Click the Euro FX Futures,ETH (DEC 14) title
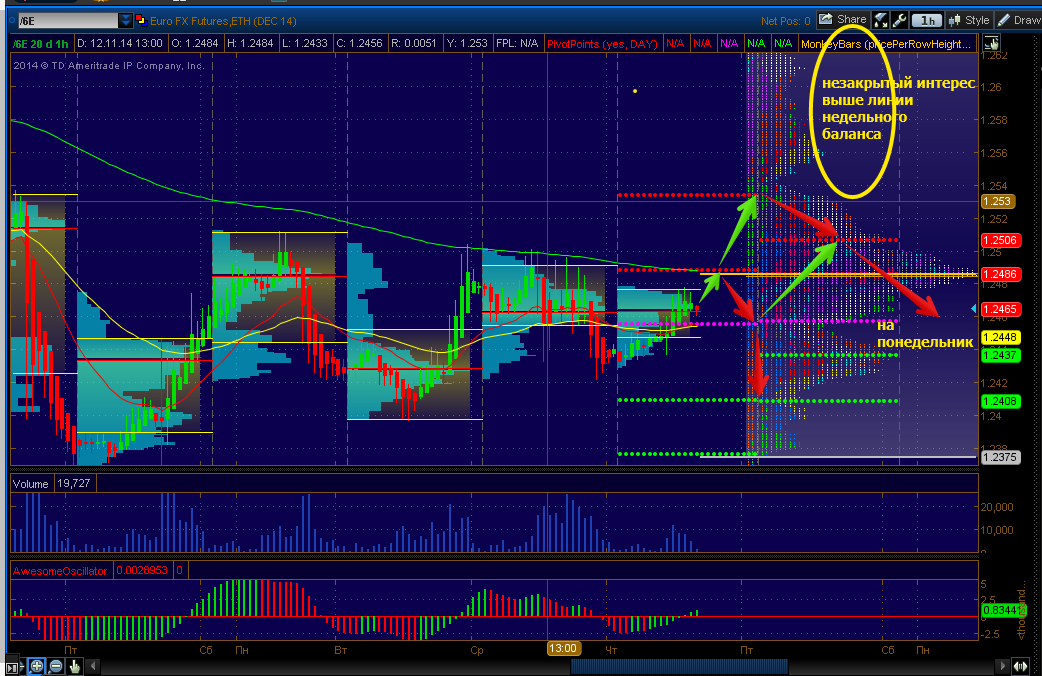 [x=223, y=21]
